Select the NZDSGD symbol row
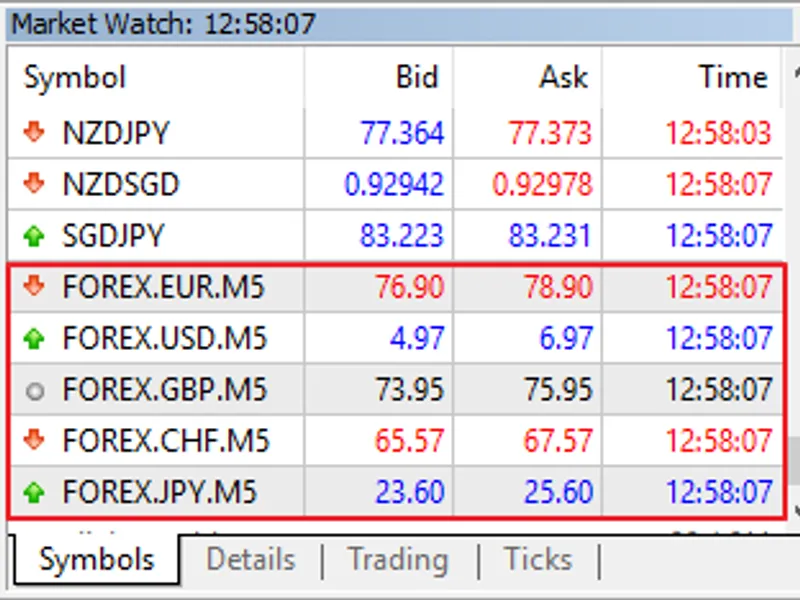 click(395, 184)
